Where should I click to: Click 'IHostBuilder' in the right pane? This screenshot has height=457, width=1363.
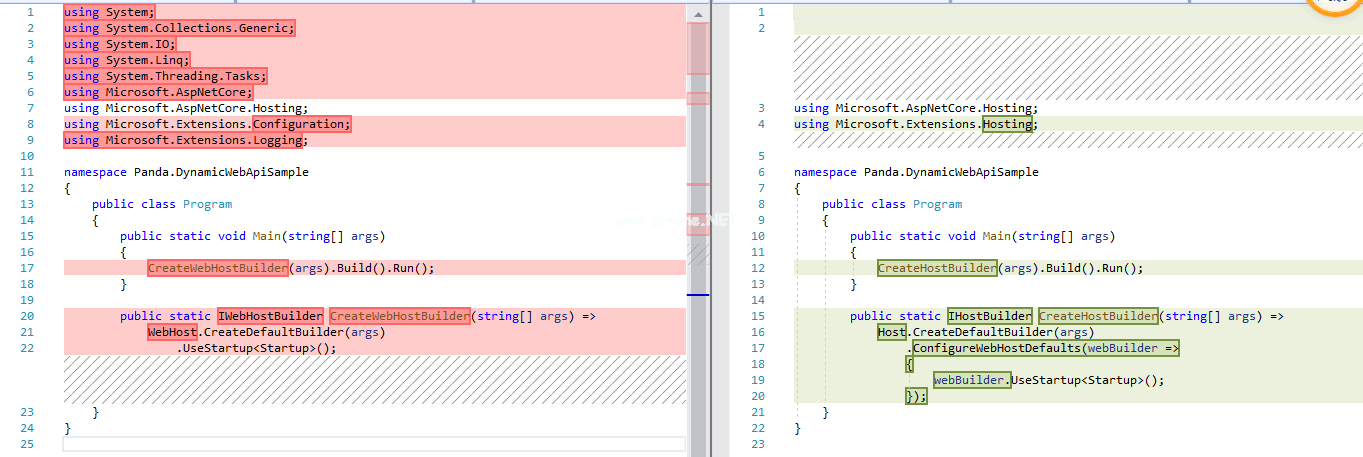pos(989,316)
